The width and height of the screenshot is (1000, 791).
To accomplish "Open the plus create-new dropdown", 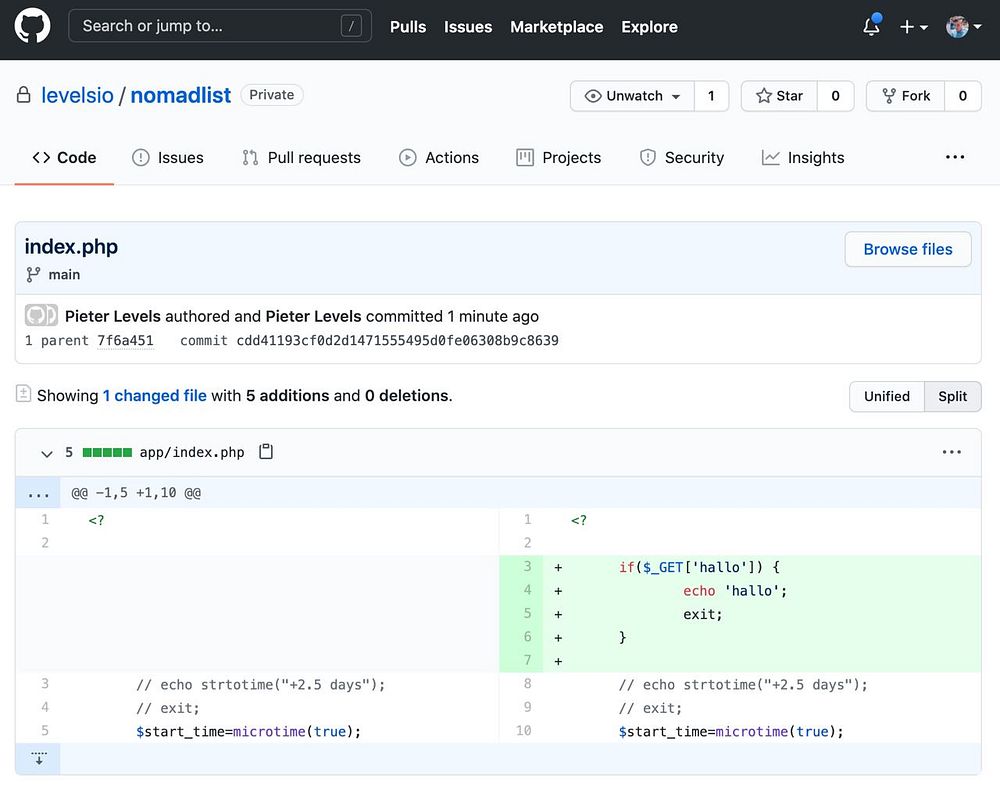I will [913, 27].
